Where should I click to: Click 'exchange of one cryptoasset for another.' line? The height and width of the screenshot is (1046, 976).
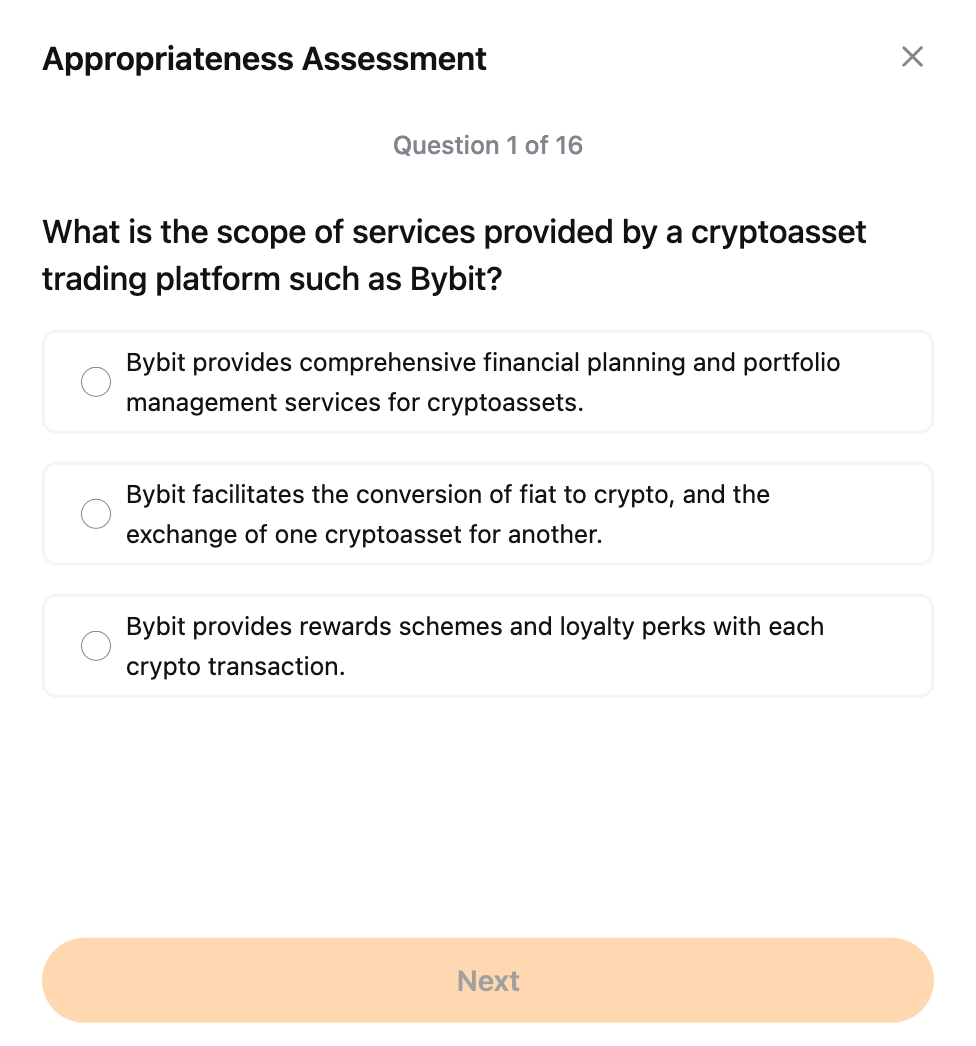(364, 535)
